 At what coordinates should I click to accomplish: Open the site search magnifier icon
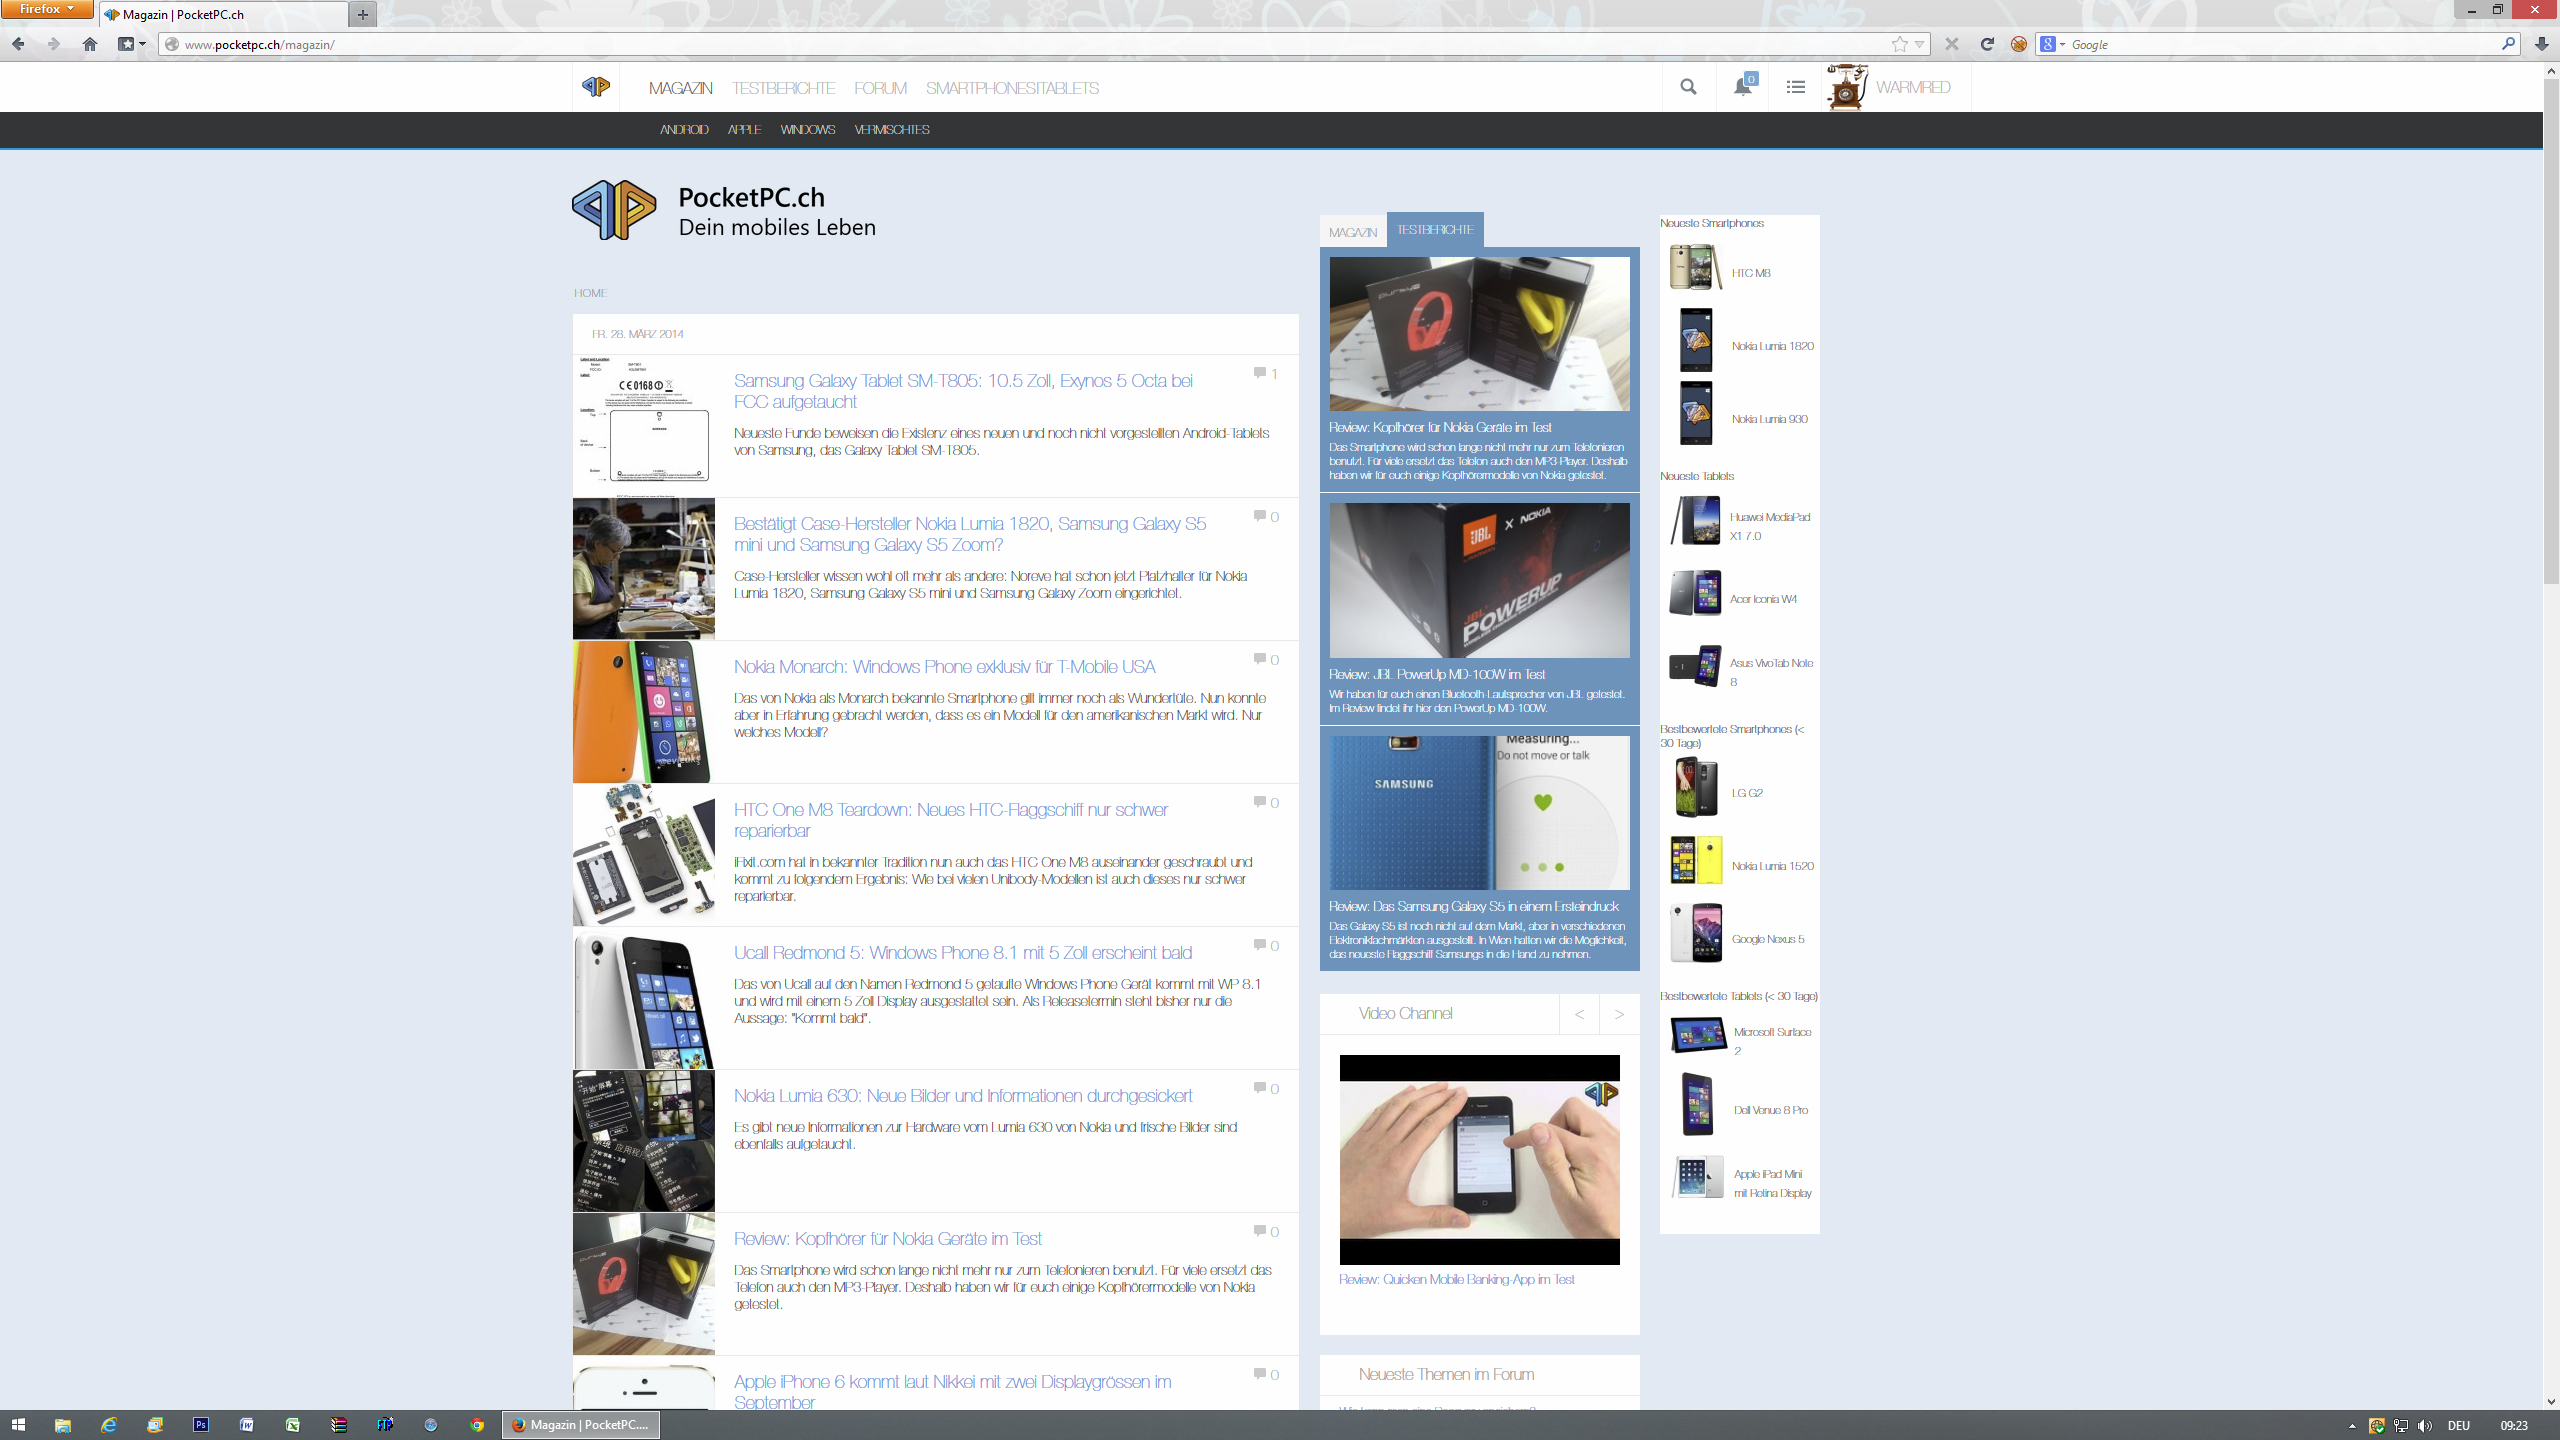[1688, 87]
